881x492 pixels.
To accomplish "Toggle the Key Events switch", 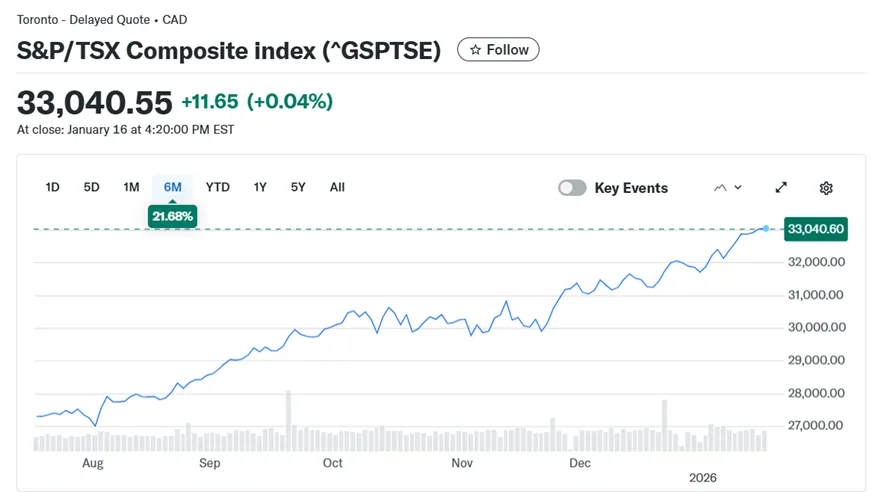I will pyautogui.click(x=572, y=188).
